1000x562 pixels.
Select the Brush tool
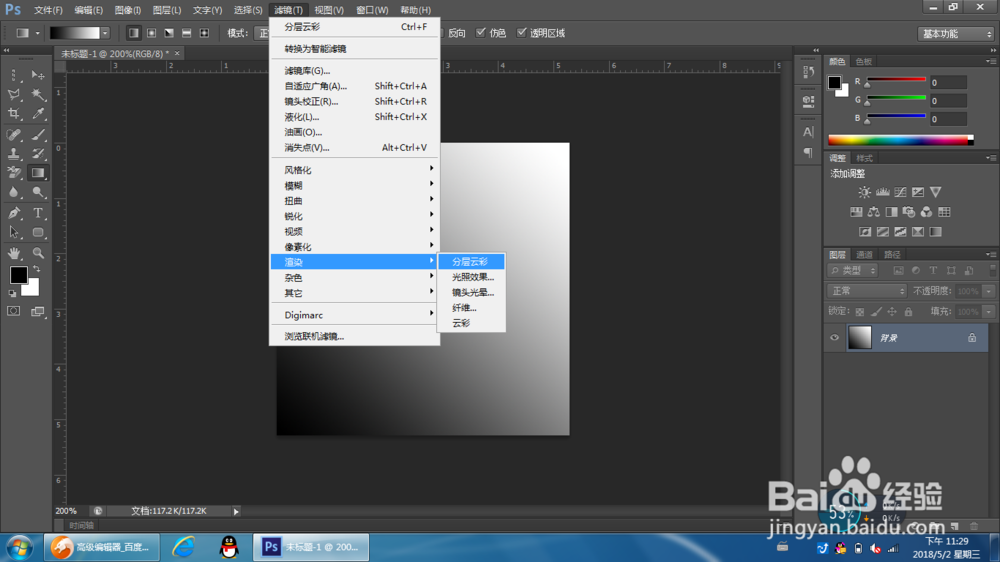point(38,135)
